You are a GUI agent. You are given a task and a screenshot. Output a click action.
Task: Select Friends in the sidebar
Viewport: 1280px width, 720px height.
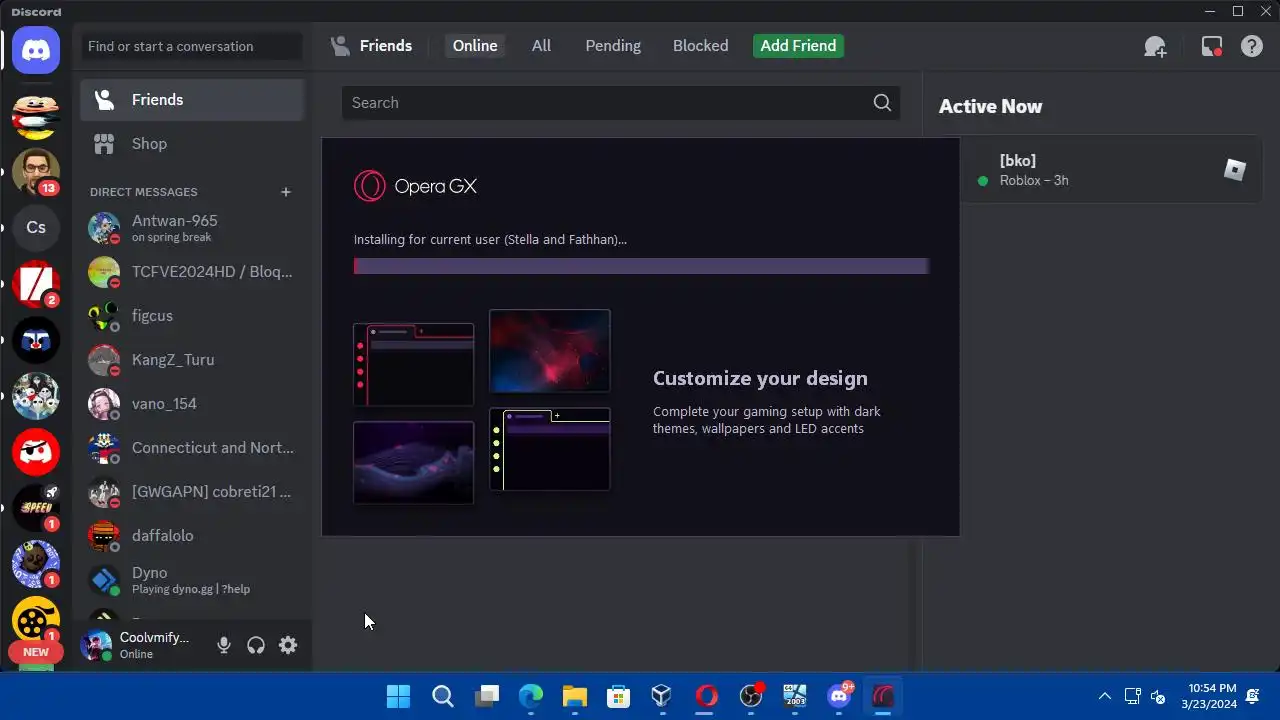pos(192,100)
